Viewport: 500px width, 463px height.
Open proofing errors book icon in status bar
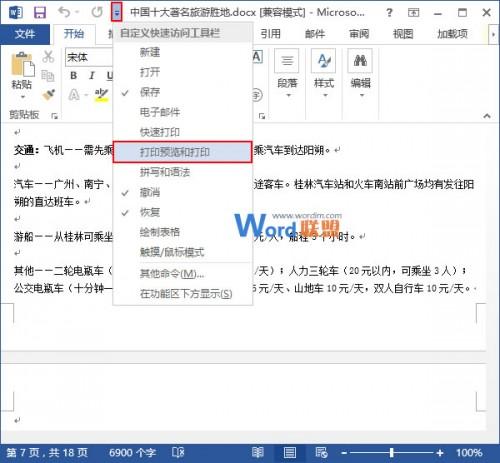point(178,453)
